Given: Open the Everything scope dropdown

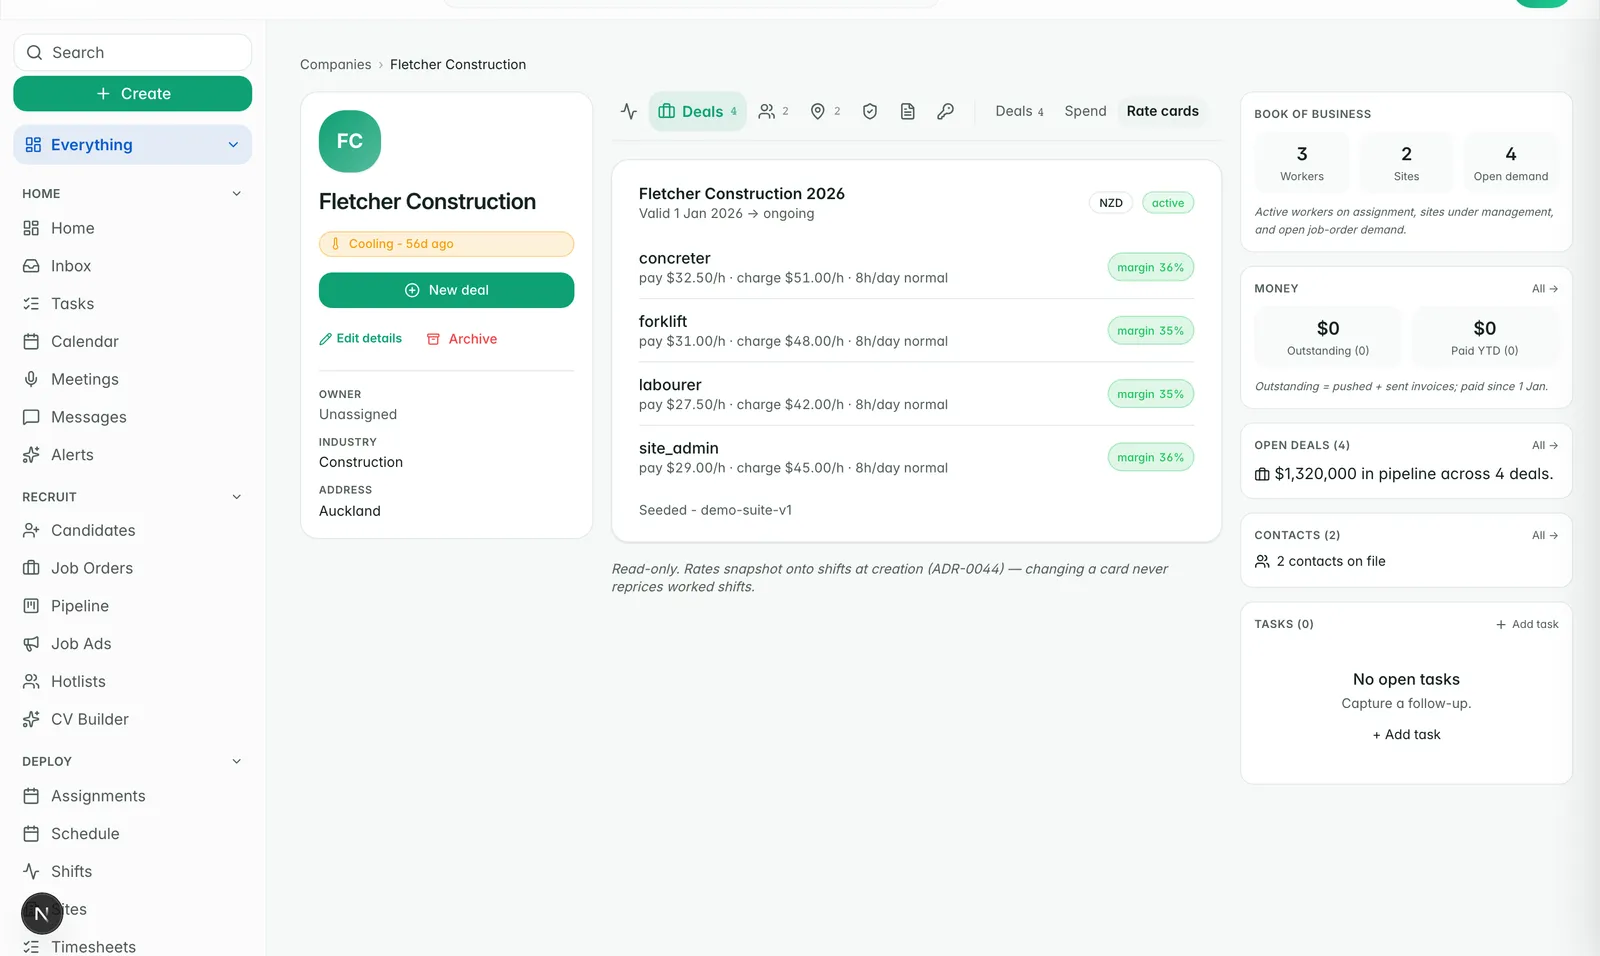Looking at the screenshot, I should [x=132, y=145].
